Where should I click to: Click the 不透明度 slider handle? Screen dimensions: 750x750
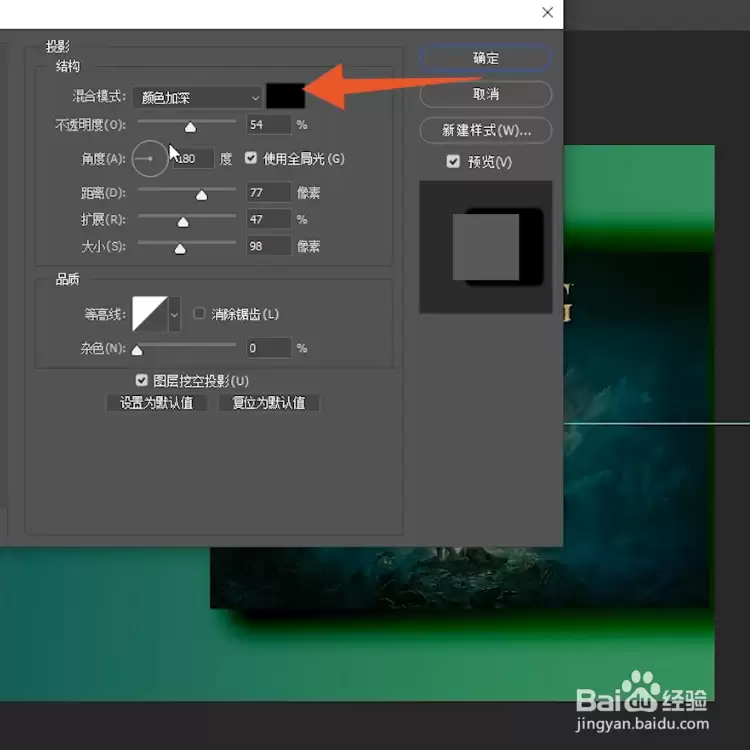(190, 127)
